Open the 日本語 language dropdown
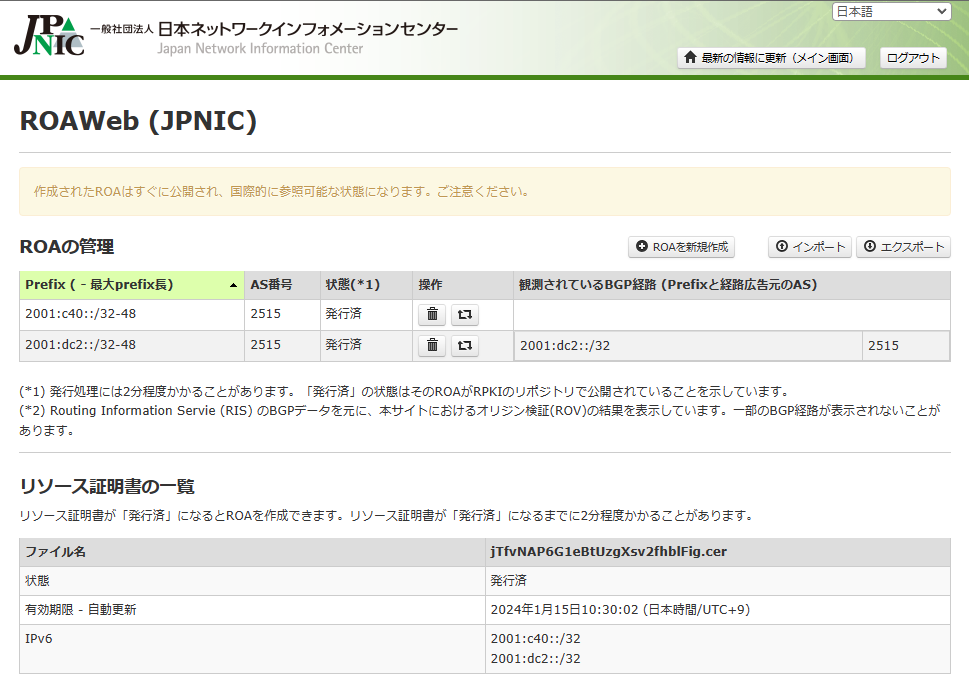Image resolution: width=969 pixels, height=688 pixels. pyautogui.click(x=891, y=12)
